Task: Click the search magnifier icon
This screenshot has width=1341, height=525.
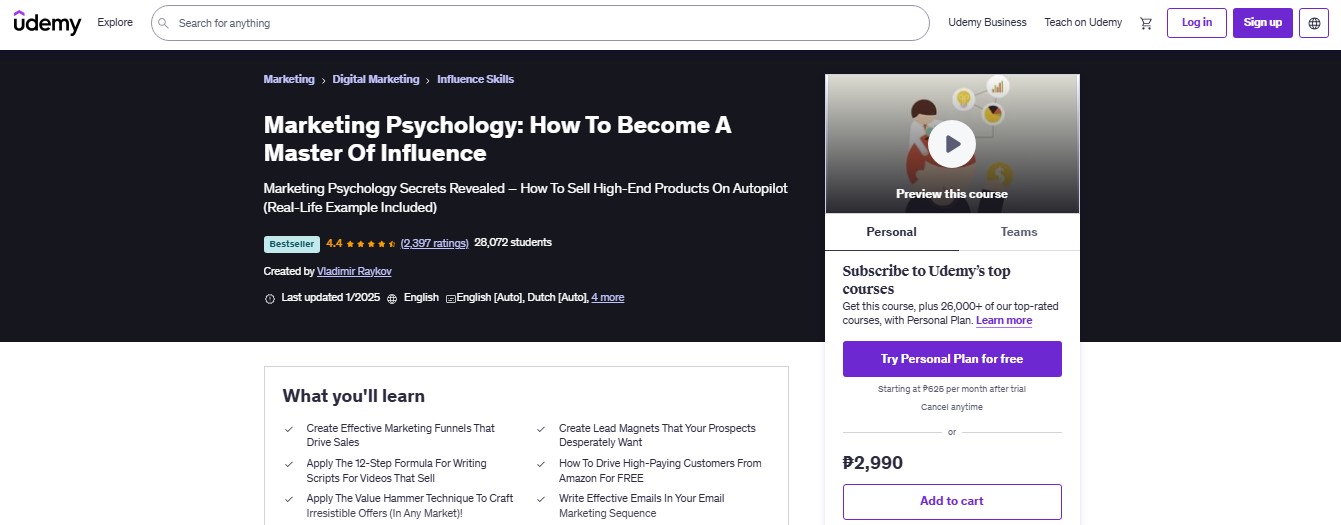Action: pos(164,23)
